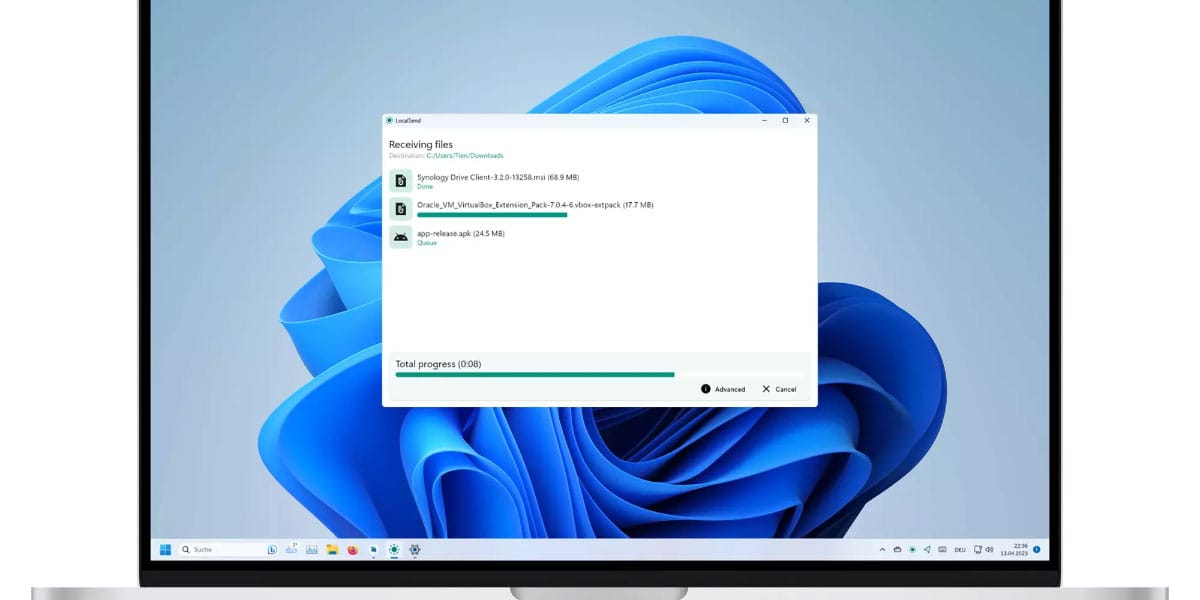Click the Oracle VirtualBox file progress bar

pos(492,214)
